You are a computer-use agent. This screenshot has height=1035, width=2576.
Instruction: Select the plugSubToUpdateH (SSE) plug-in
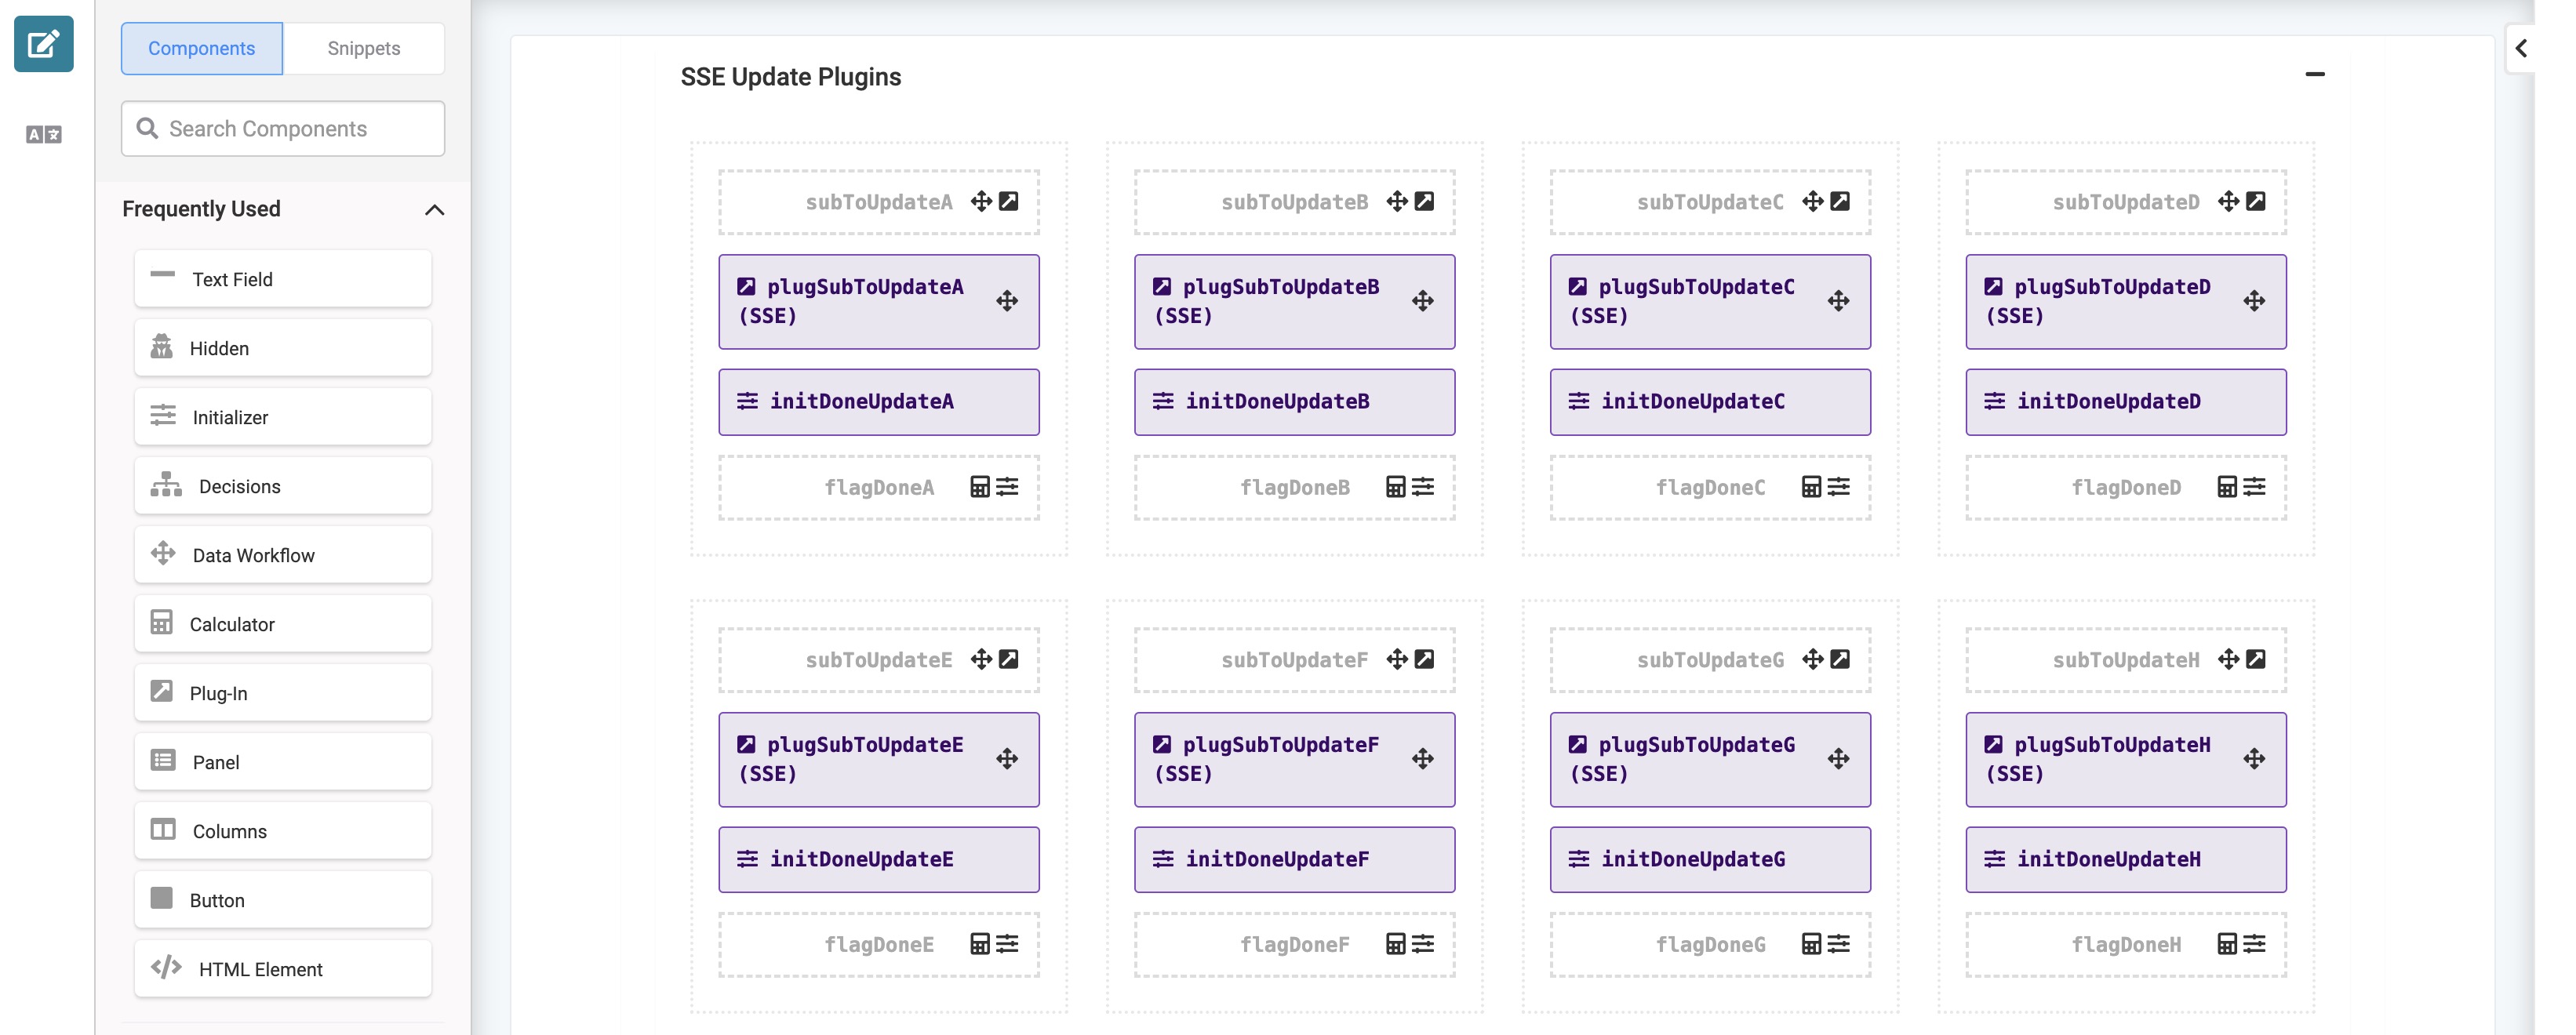(x=2126, y=760)
